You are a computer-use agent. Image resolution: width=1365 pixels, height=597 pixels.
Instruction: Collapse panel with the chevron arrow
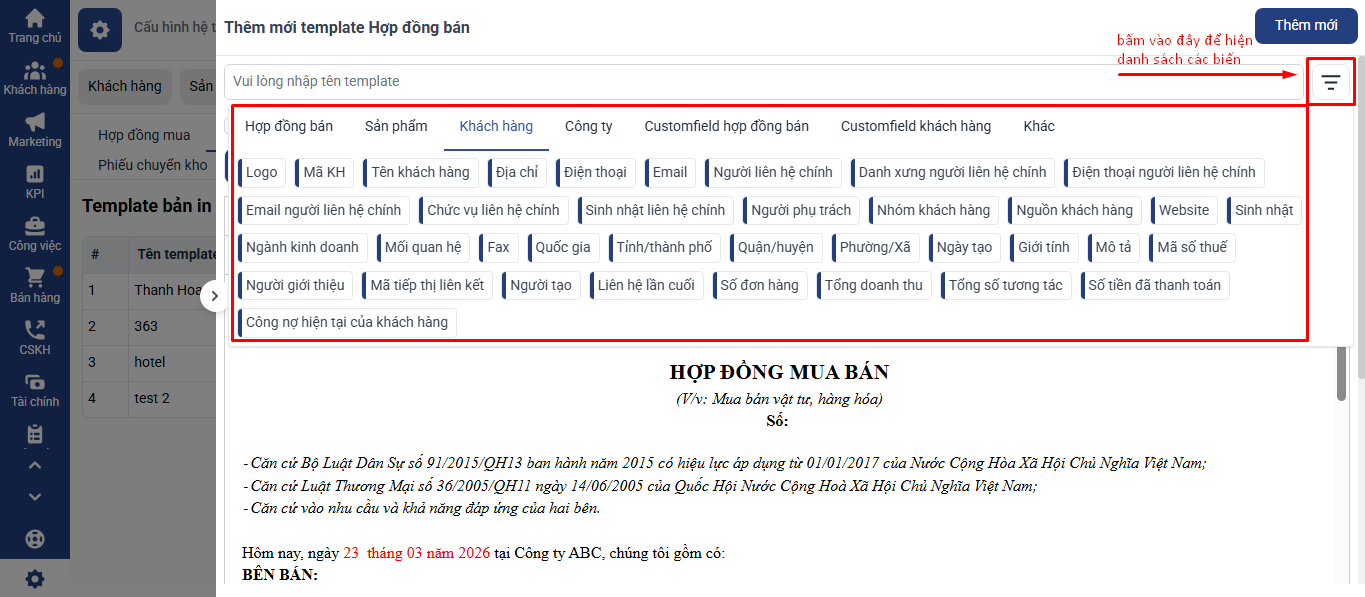coord(215,297)
